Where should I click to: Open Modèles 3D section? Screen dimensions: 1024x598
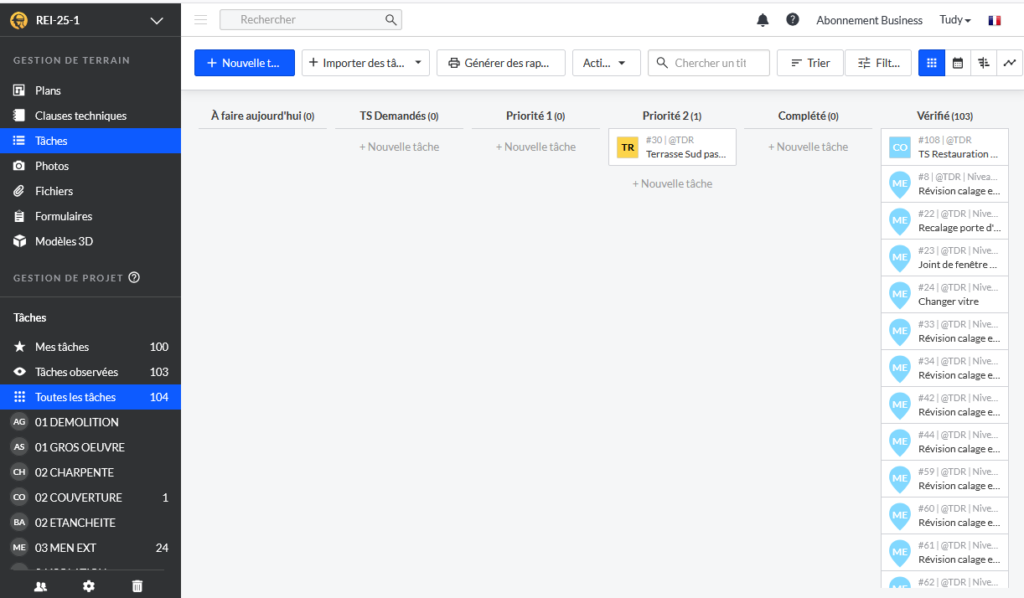point(90,241)
